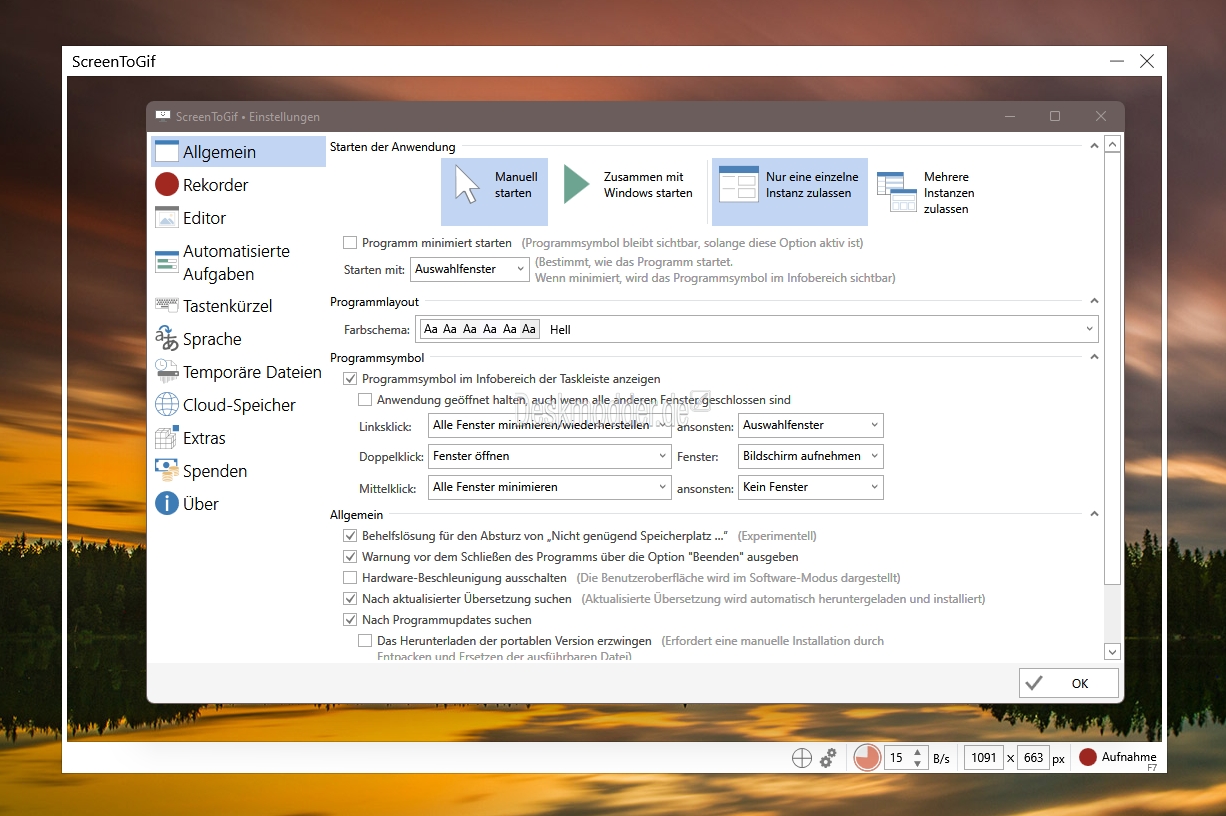Uncheck Nach aktualisierter Übersetzung suchen
Viewport: 1226px width, 816px height.
350,599
